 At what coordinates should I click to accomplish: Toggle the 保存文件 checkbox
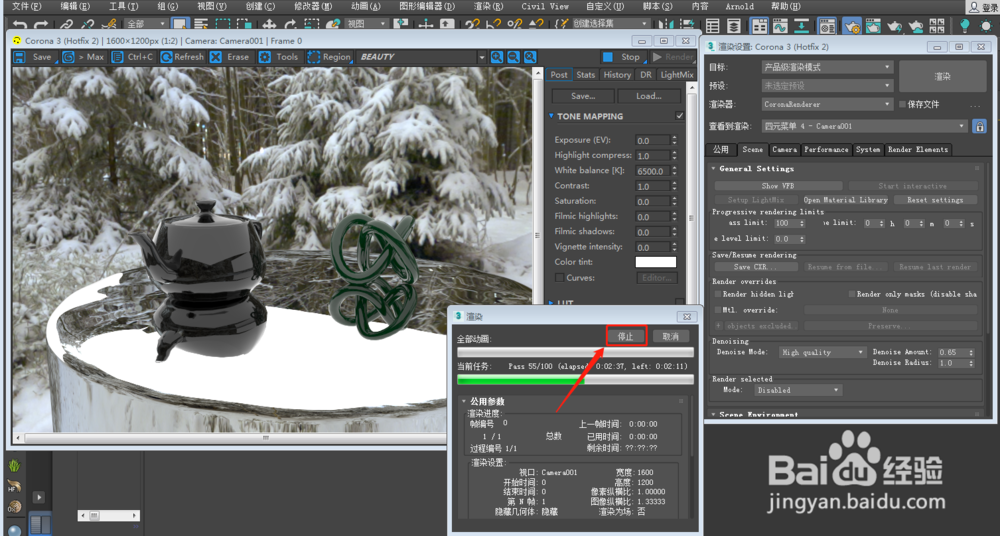pos(902,104)
